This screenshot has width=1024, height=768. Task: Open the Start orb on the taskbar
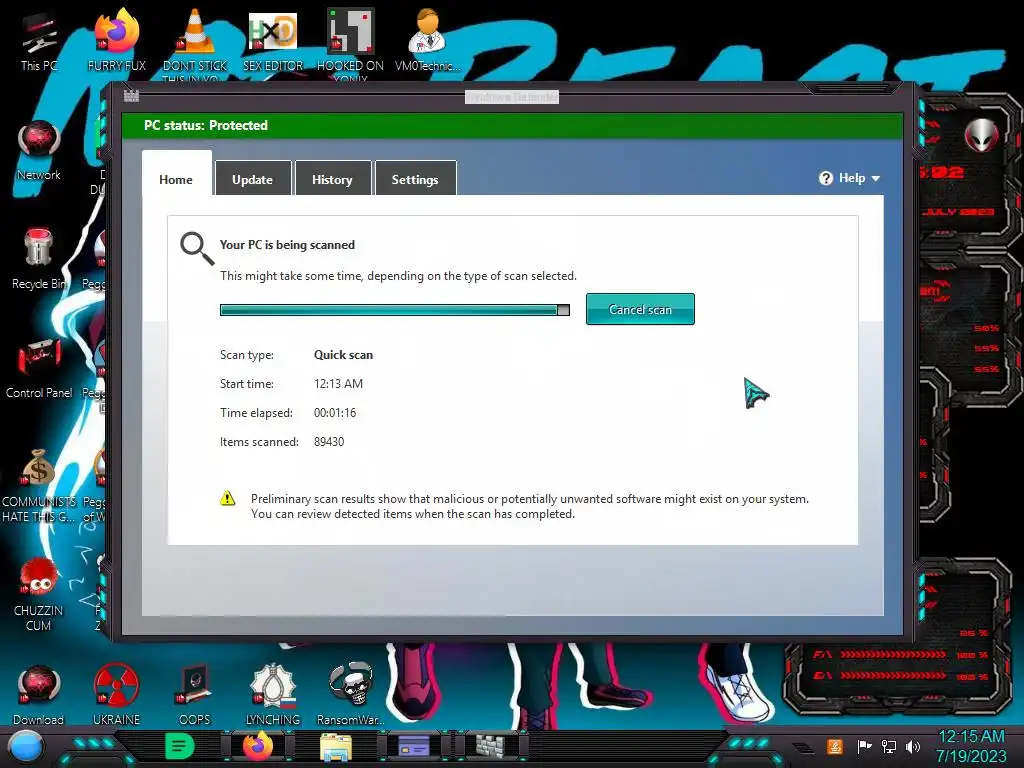tap(26, 747)
